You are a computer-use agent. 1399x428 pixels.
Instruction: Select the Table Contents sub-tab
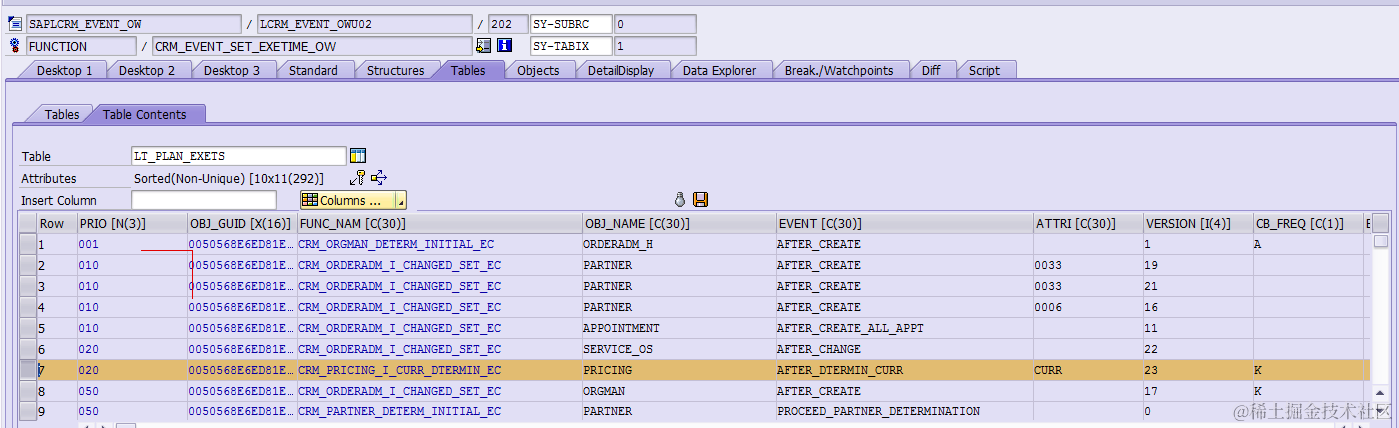[x=145, y=115]
